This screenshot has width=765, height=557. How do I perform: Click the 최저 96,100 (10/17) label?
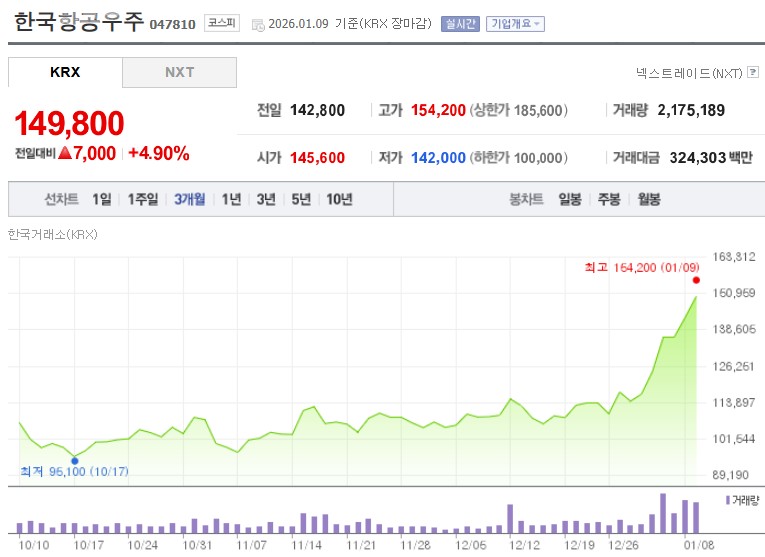(x=74, y=472)
